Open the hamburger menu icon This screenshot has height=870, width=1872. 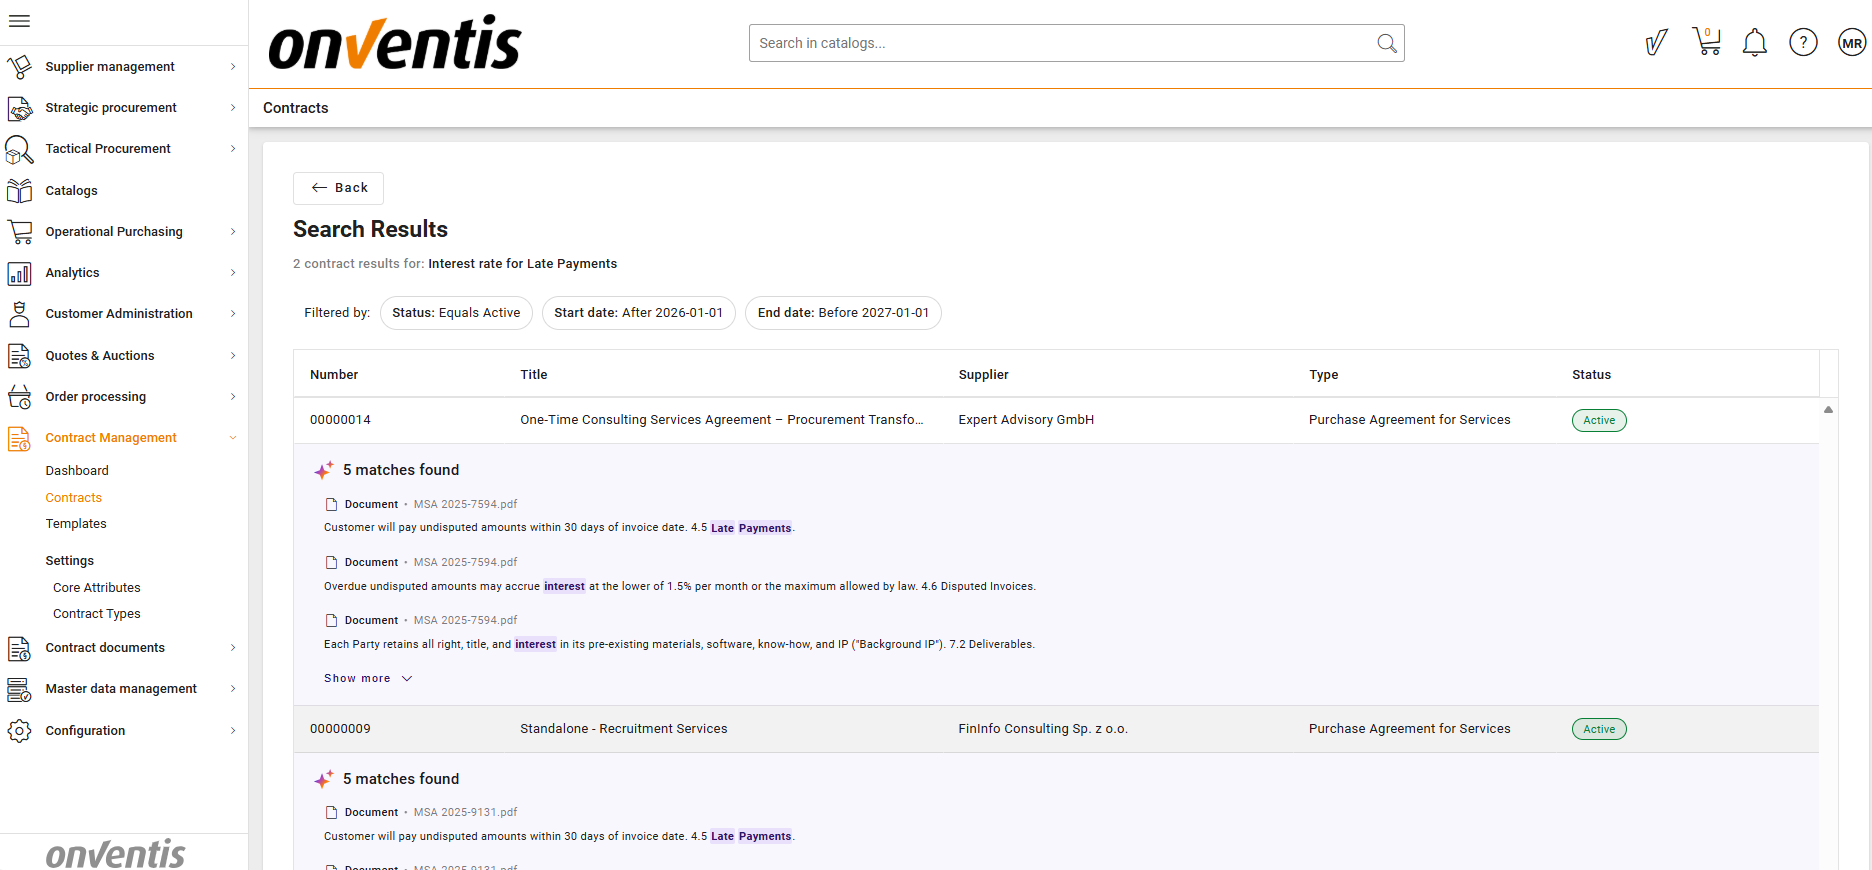coord(19,21)
